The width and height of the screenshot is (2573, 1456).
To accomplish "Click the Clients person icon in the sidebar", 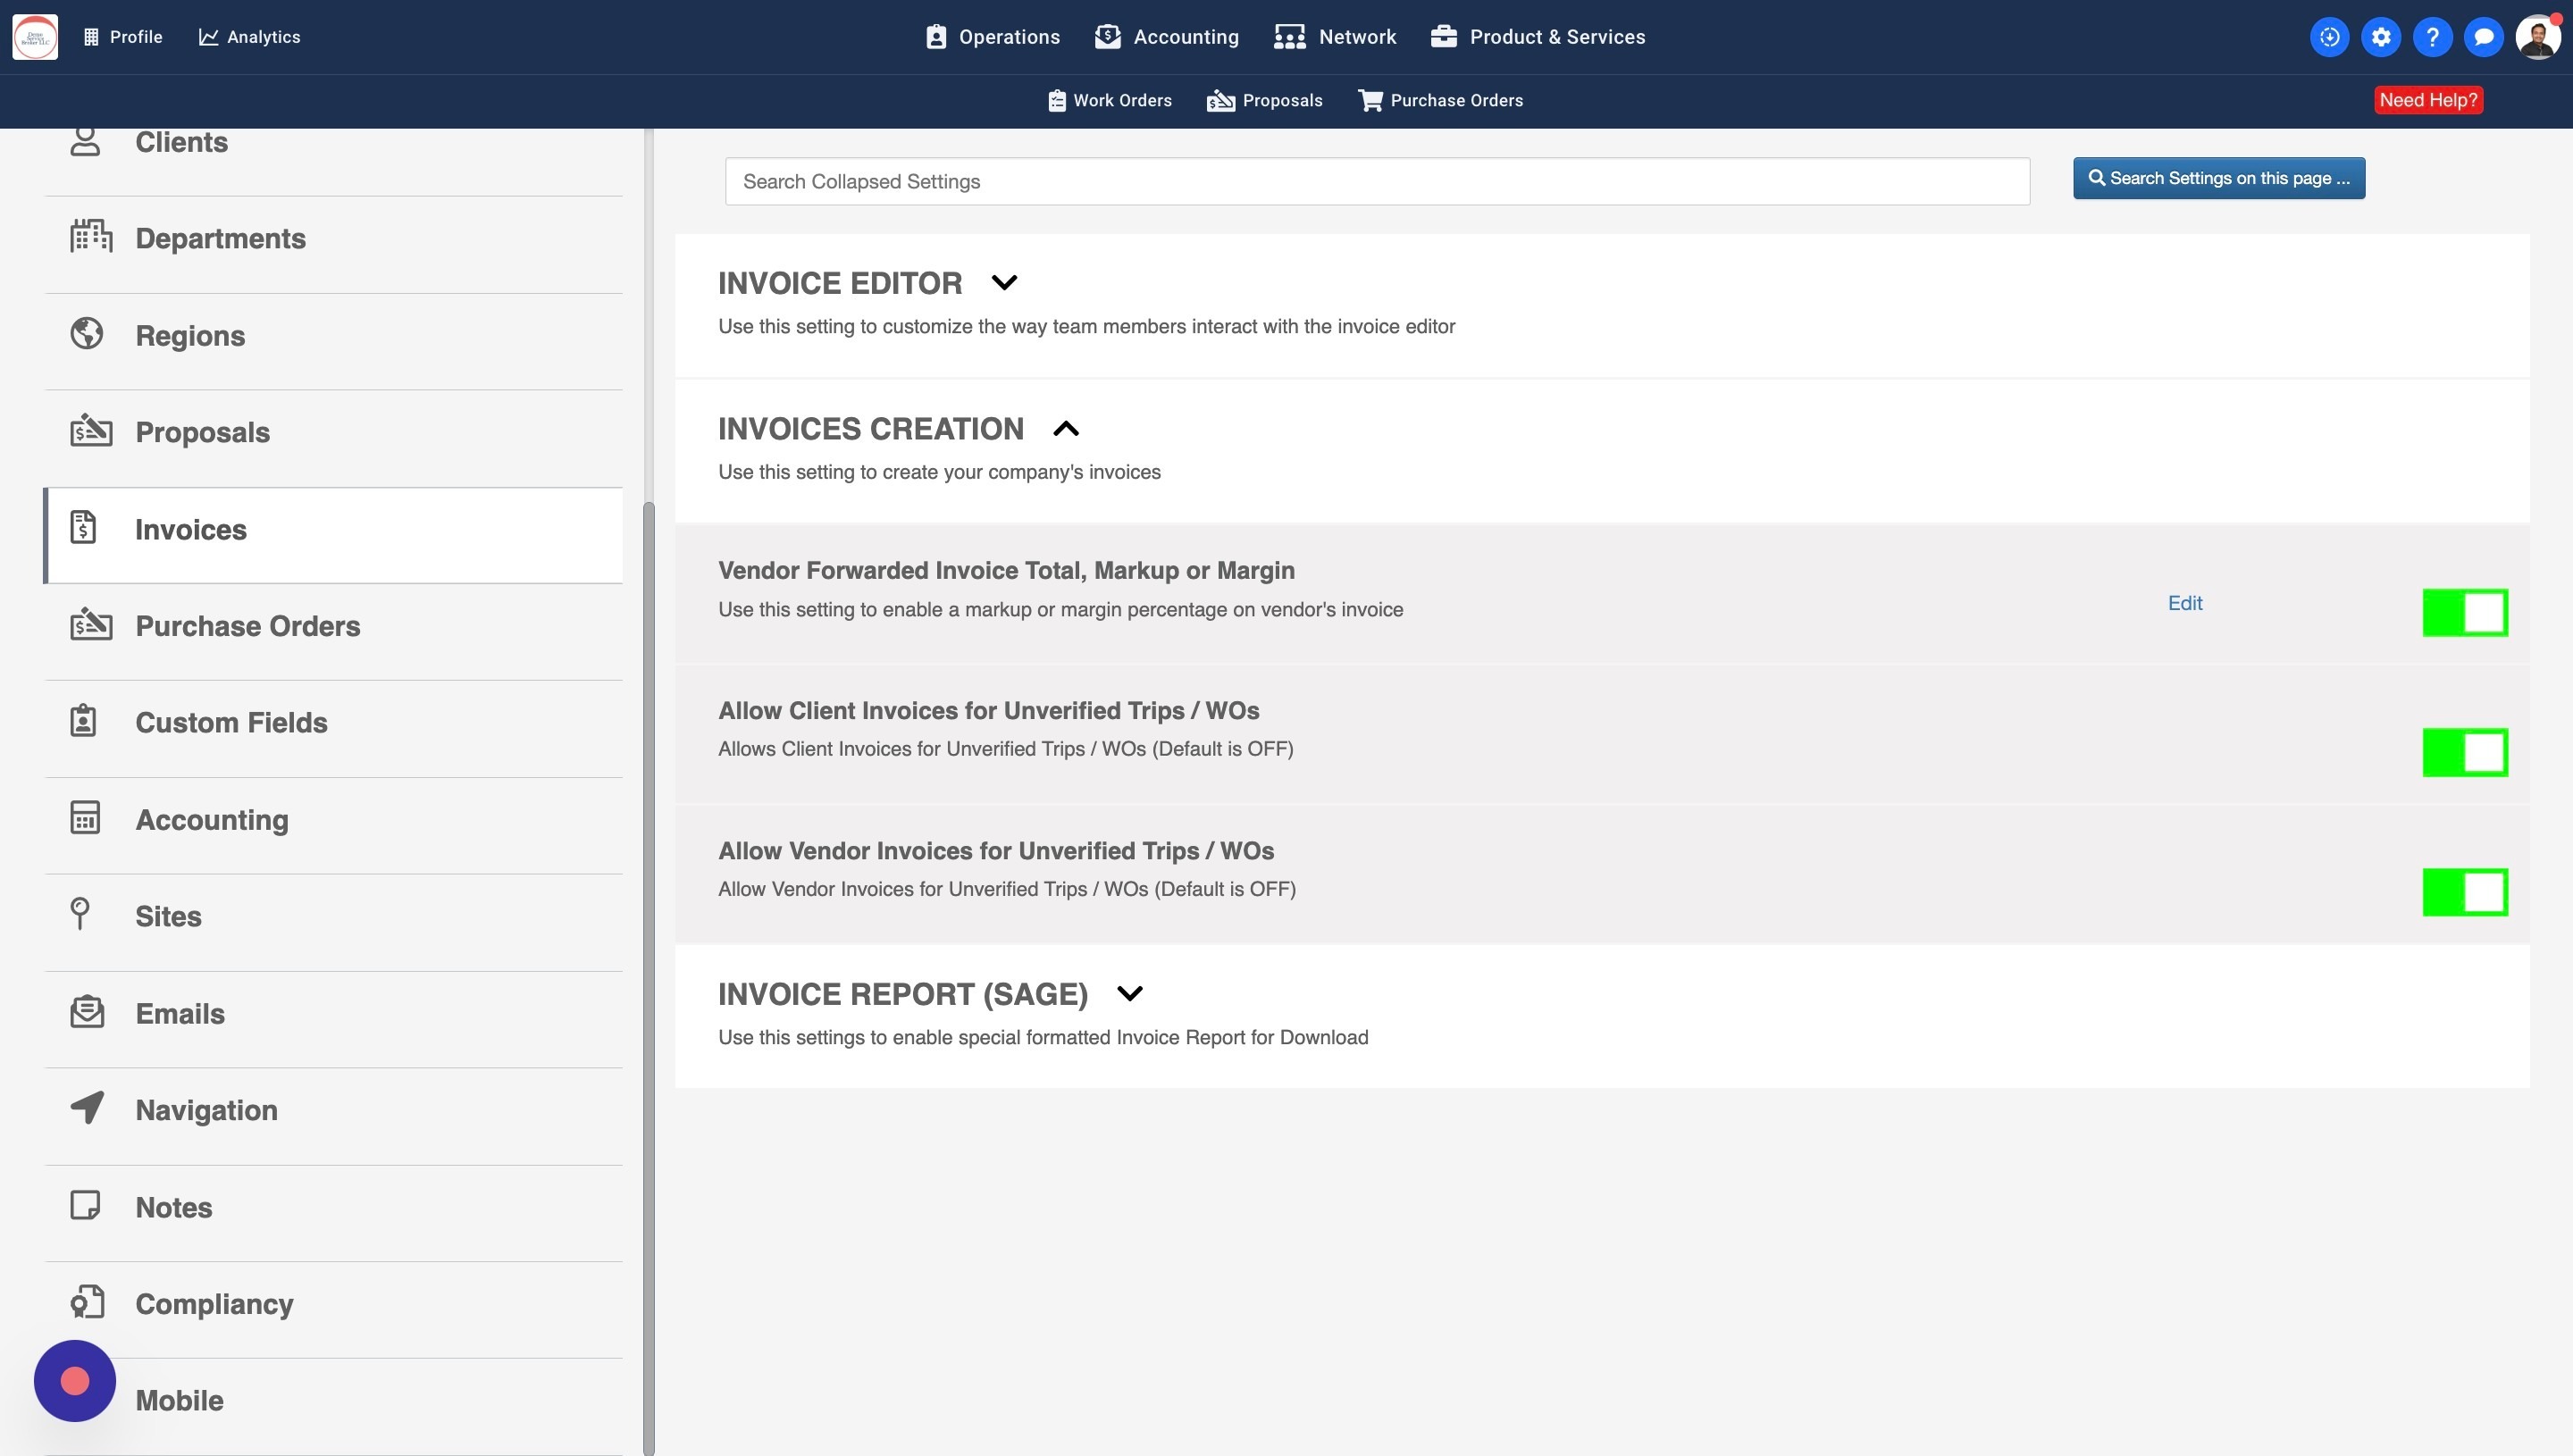I will [86, 141].
